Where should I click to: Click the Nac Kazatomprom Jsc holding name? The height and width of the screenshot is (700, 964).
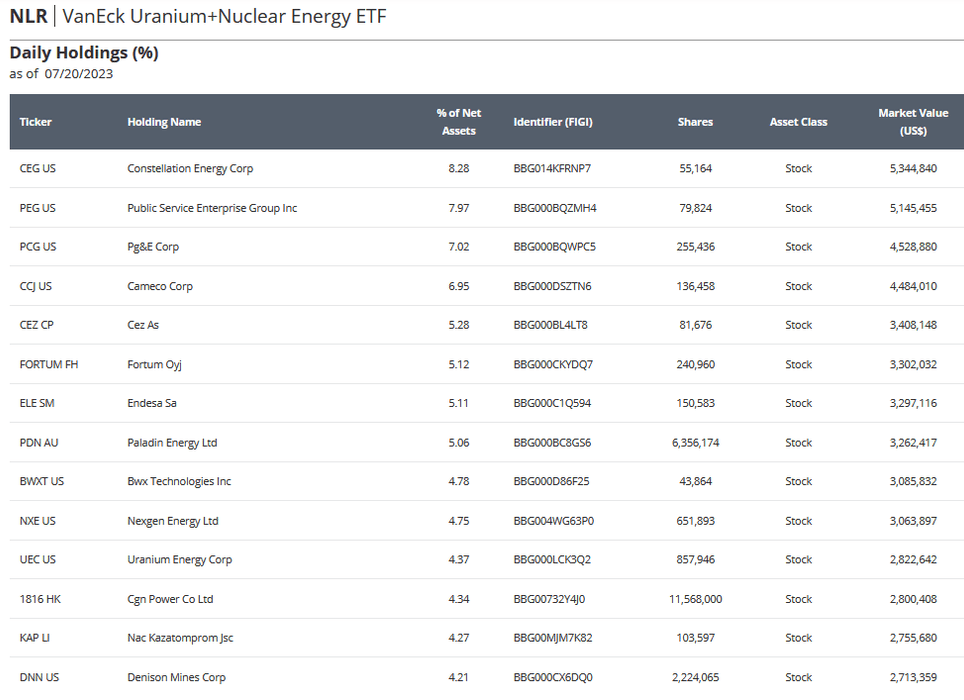point(180,637)
